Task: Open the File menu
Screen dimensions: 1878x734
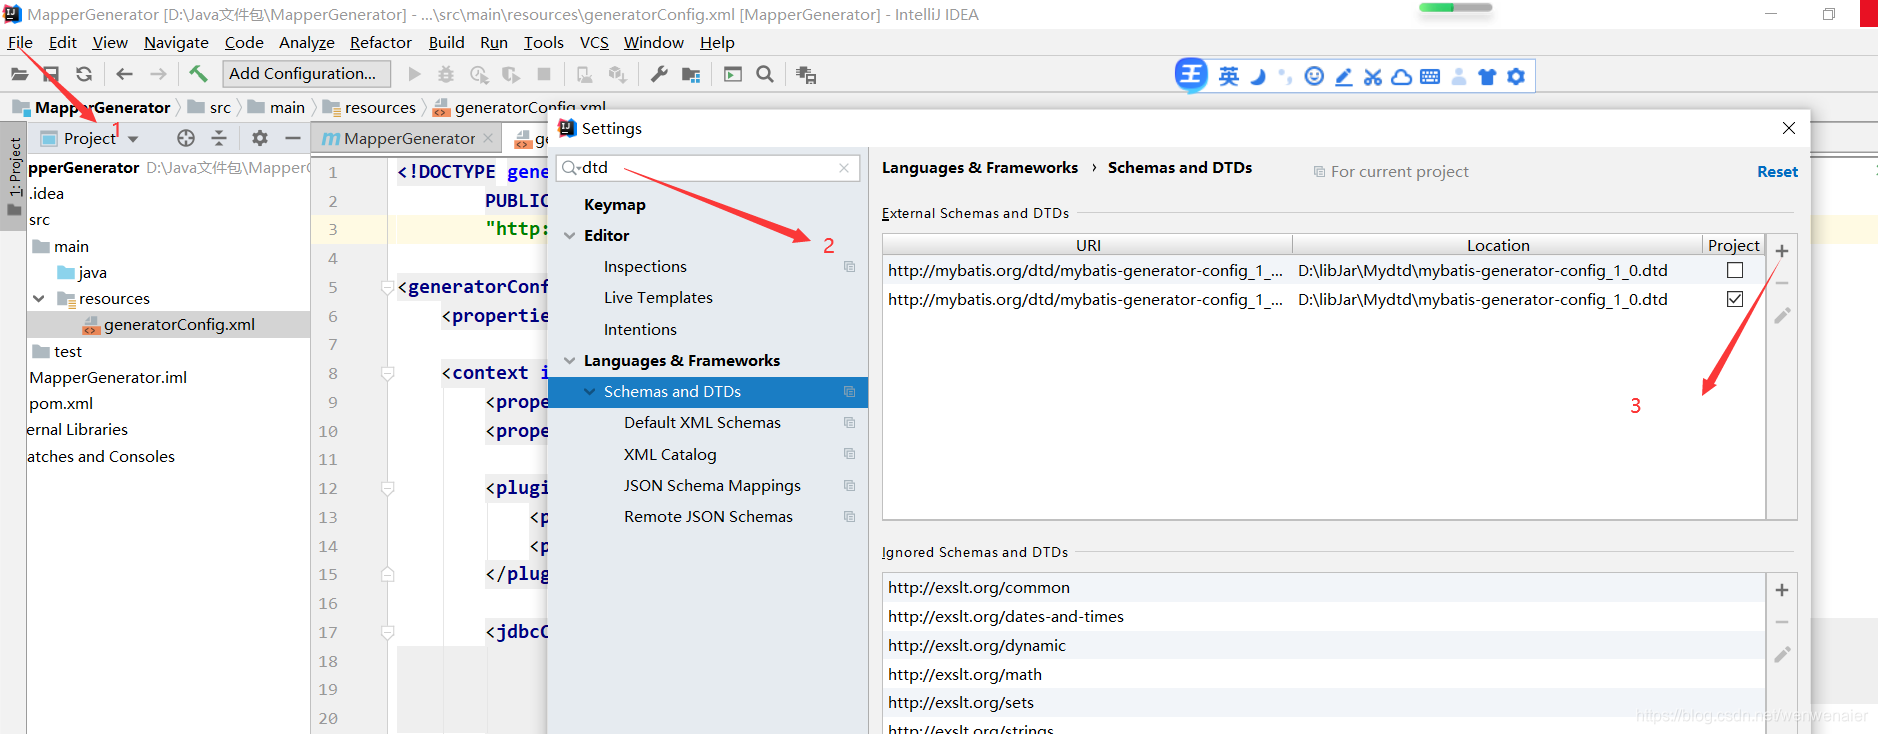Action: tap(20, 42)
